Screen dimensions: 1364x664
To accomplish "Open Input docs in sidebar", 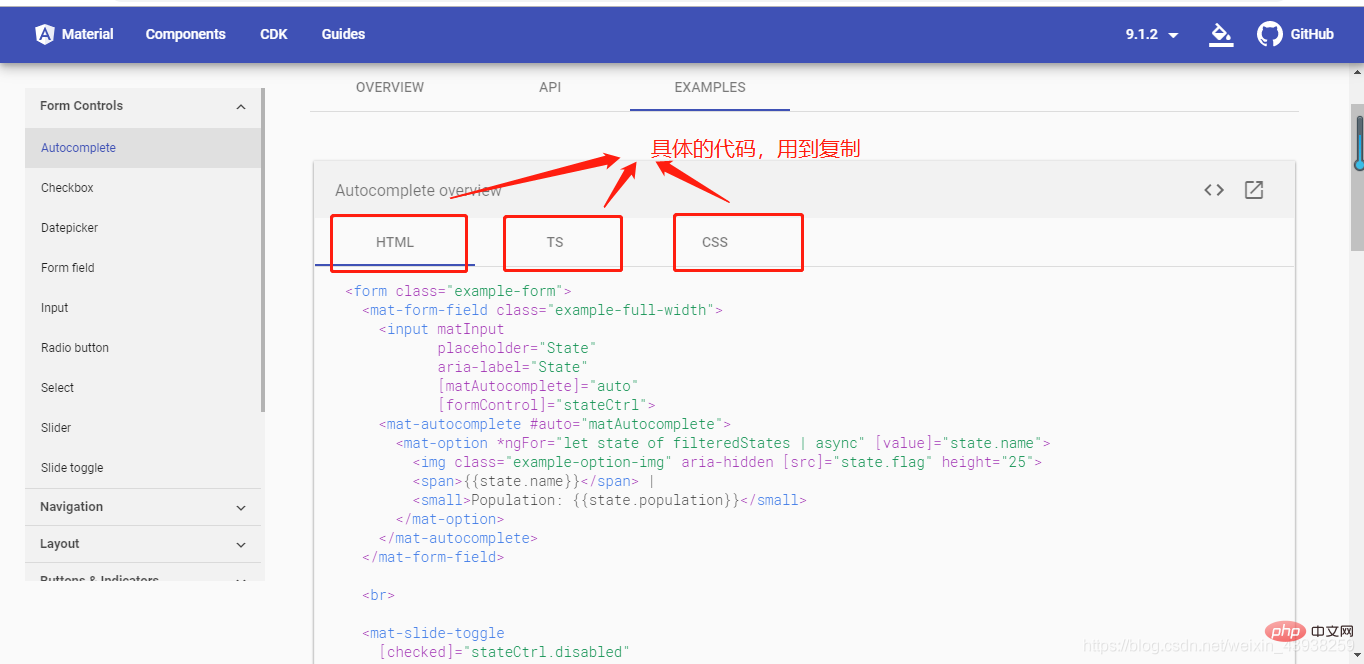I will click(143, 308).
